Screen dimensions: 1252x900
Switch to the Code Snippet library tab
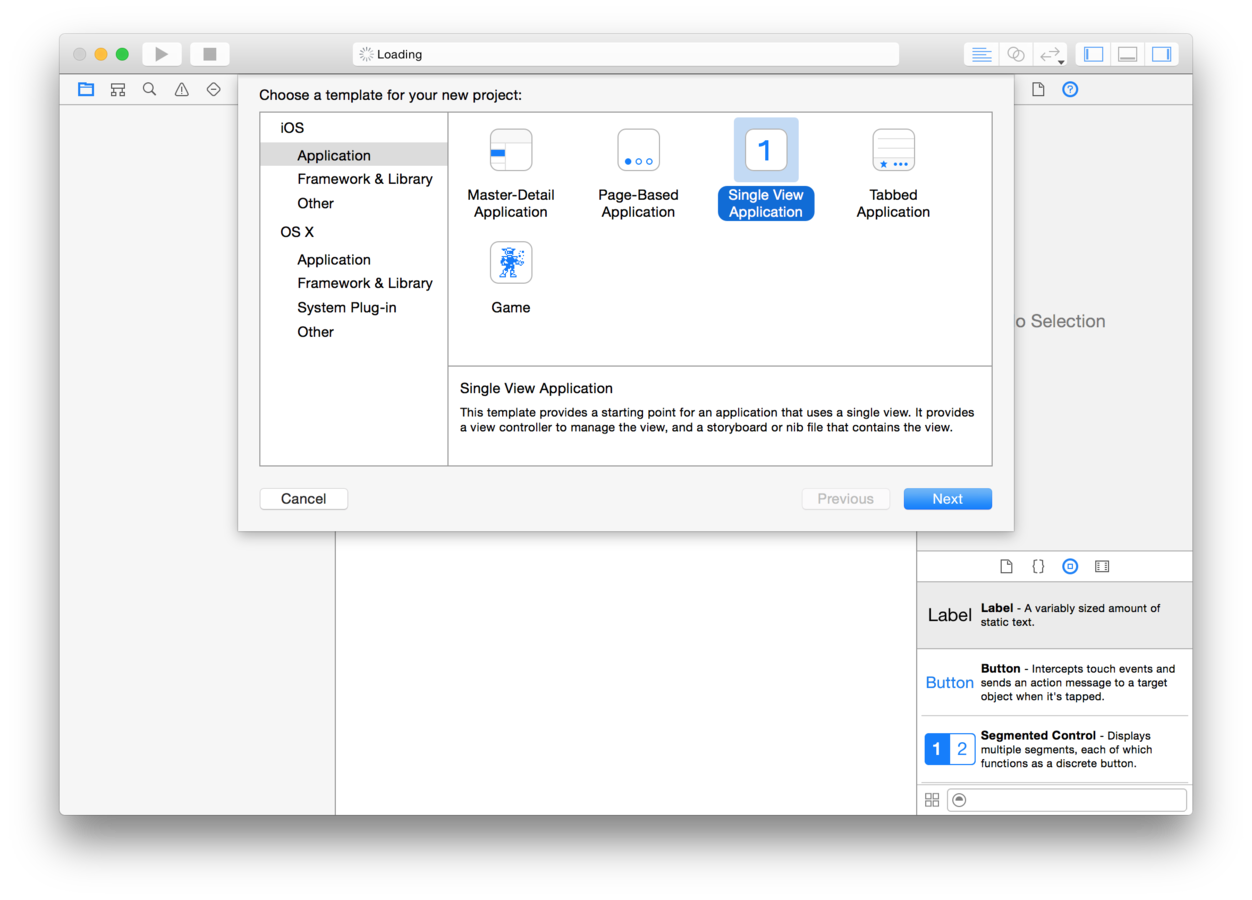pos(1038,565)
